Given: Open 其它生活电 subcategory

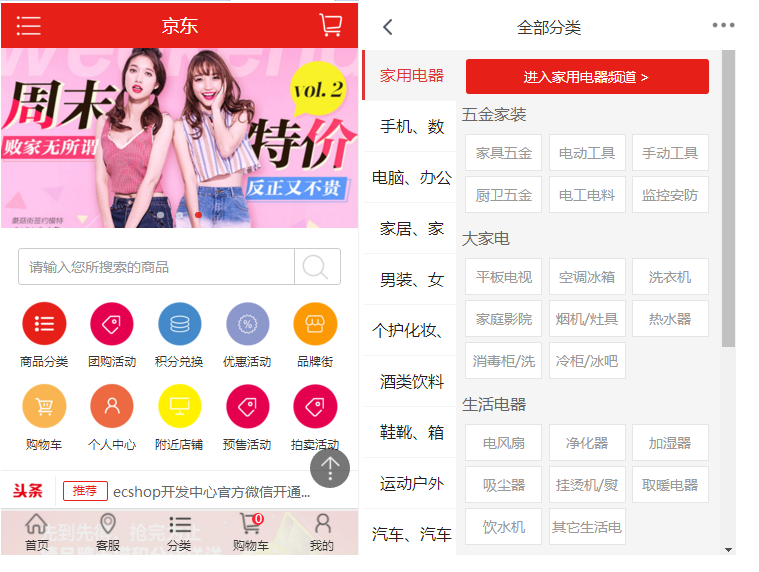Looking at the screenshot, I should 587,527.
